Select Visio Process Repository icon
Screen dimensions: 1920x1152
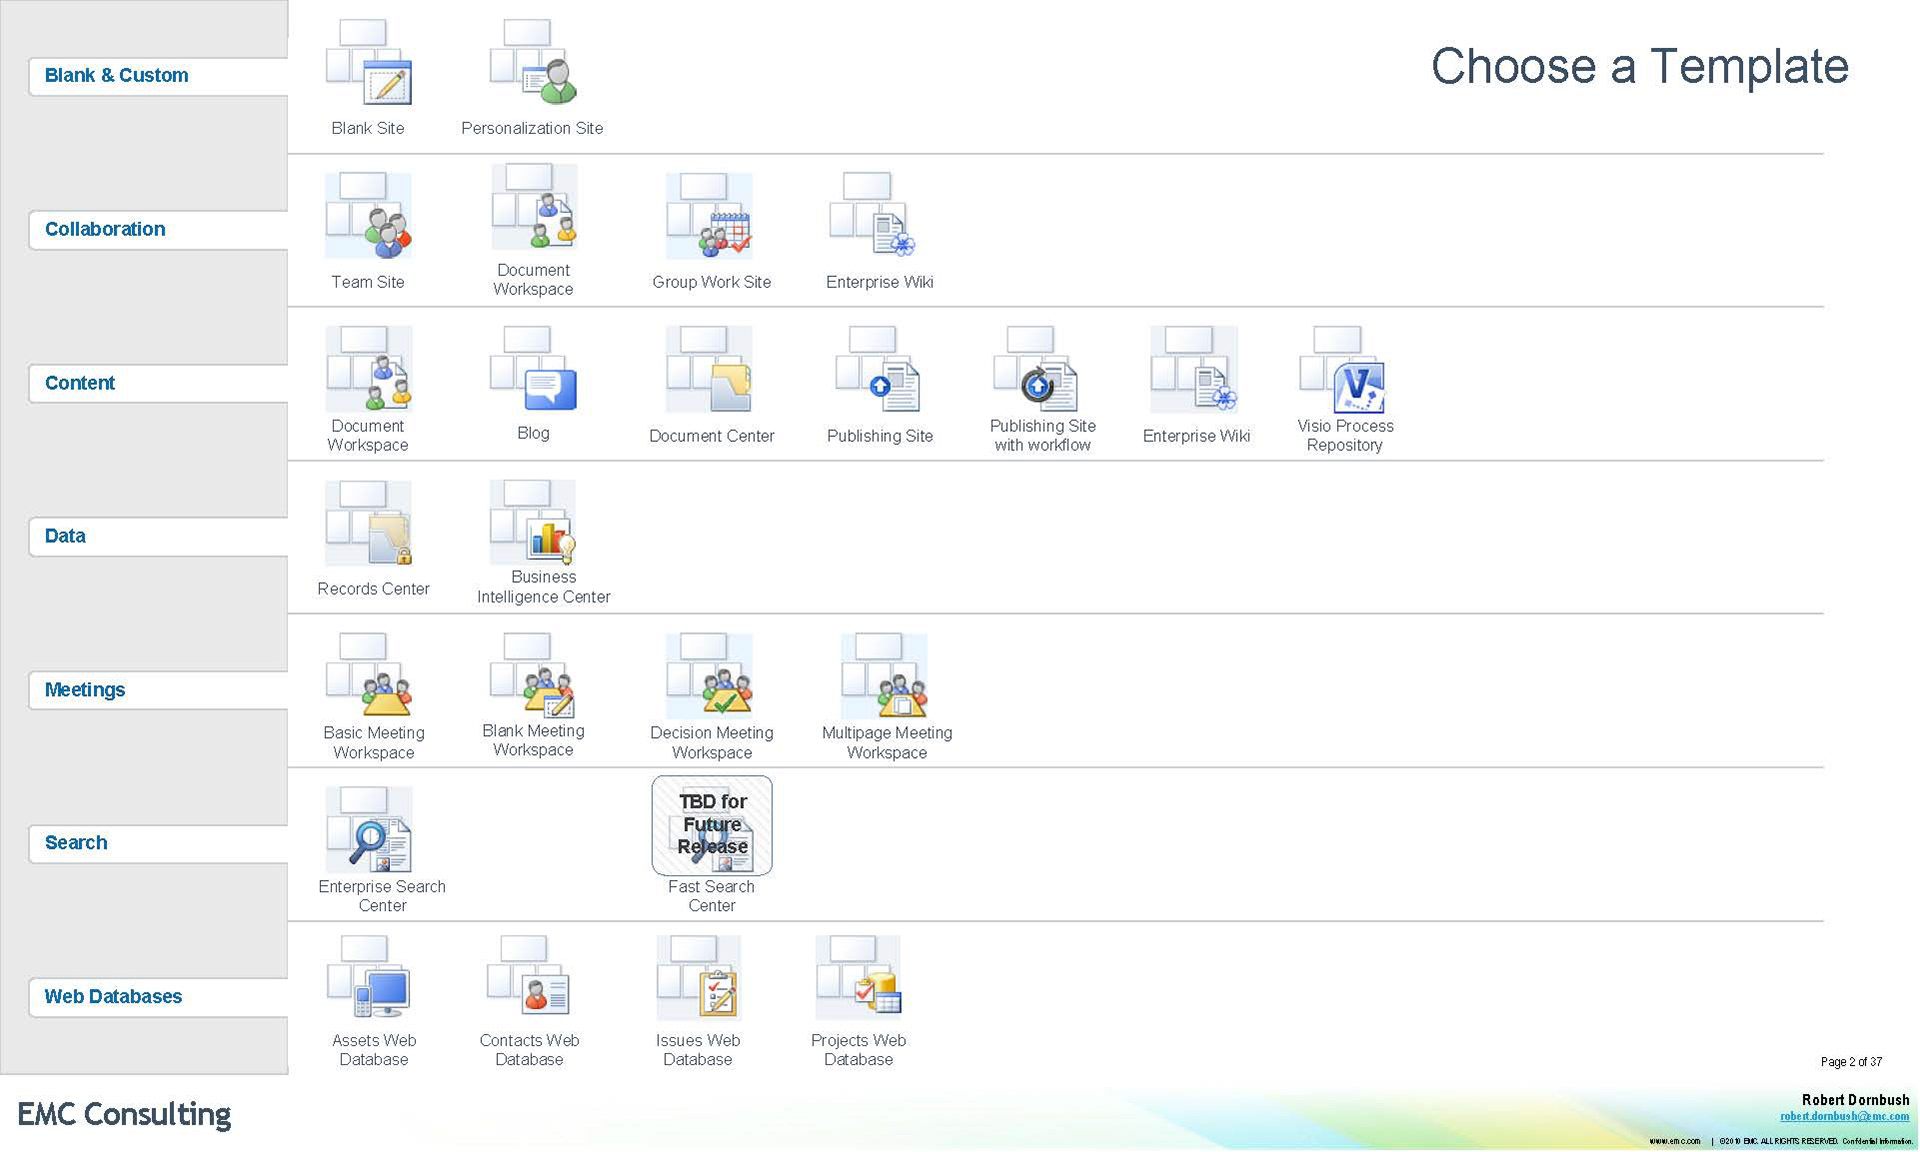1342,370
